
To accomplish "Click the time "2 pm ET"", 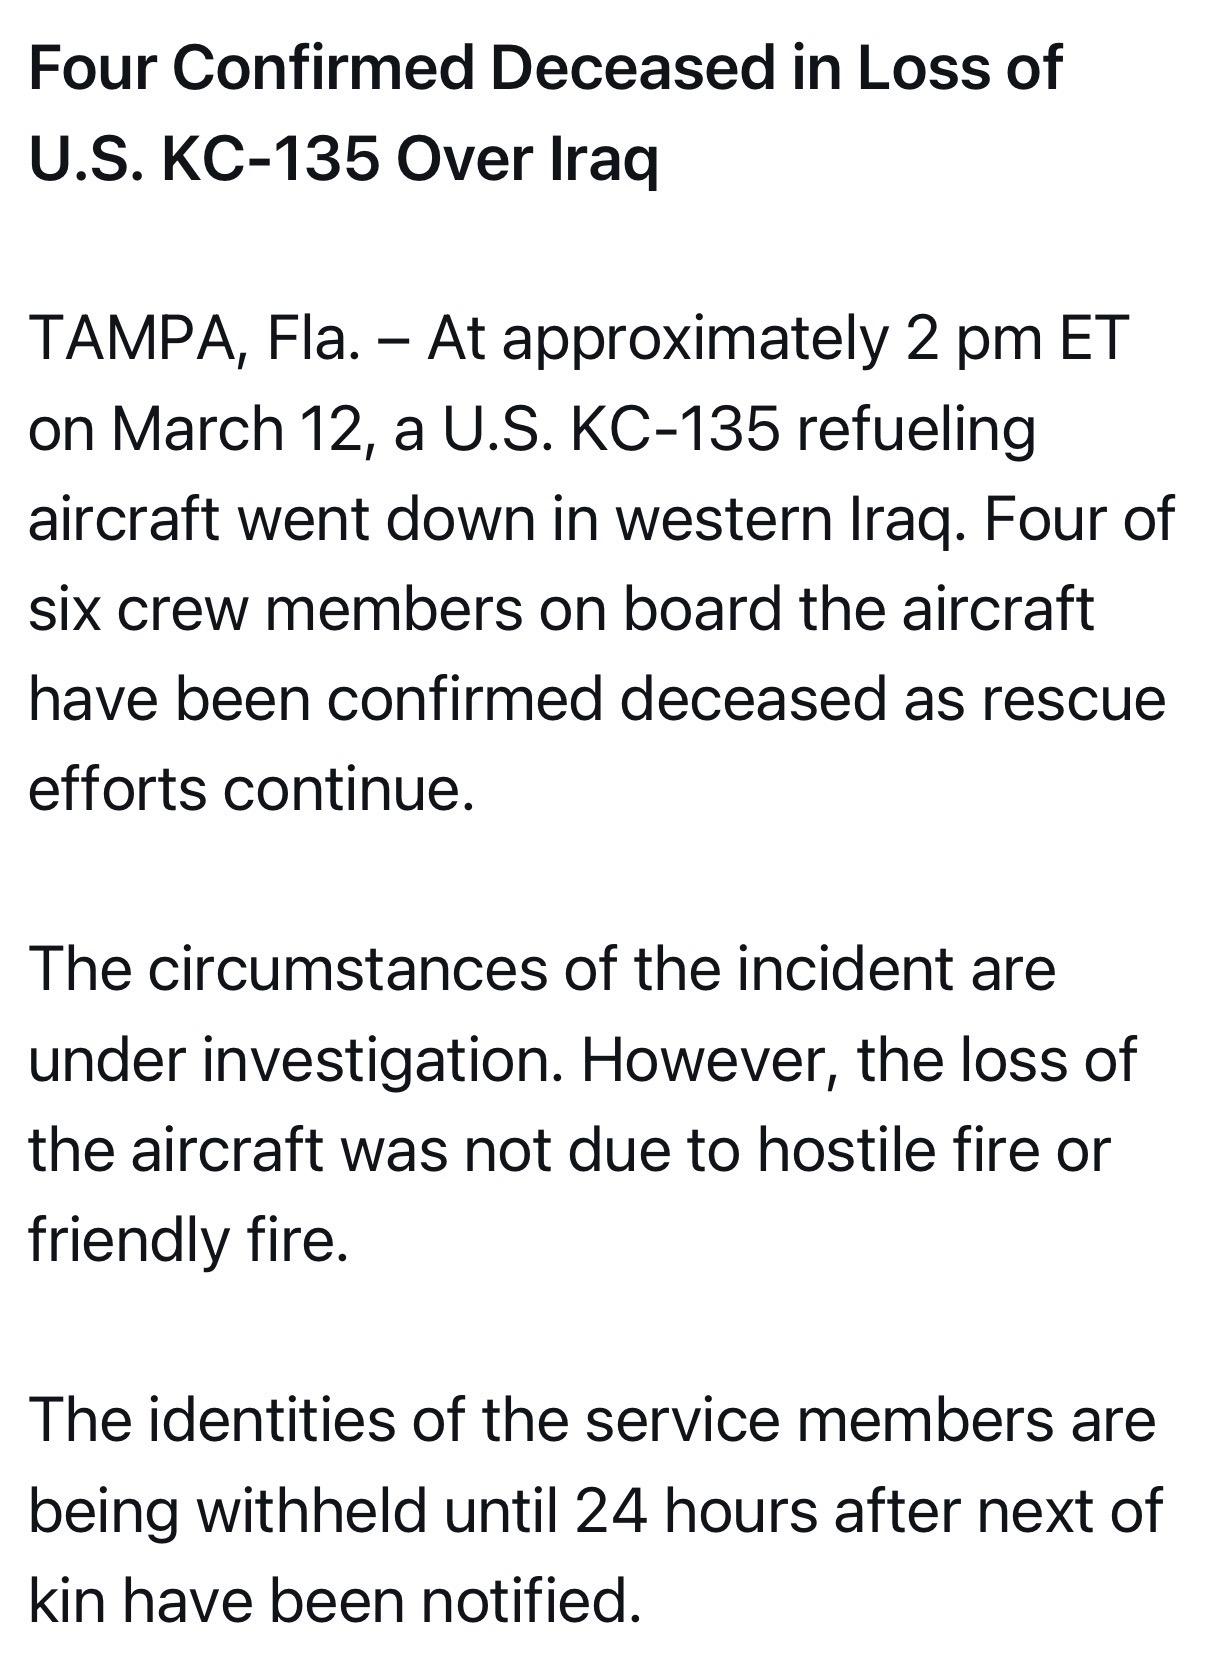I will click(x=1017, y=339).
